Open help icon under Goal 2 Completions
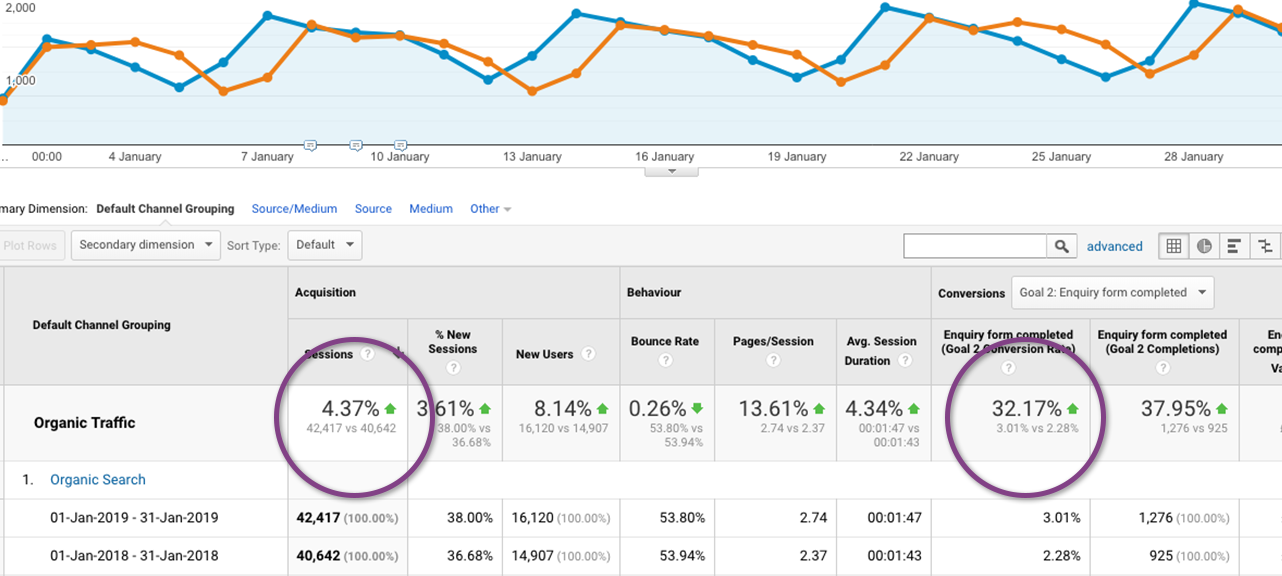This screenshot has height=576, width=1282. (1162, 368)
